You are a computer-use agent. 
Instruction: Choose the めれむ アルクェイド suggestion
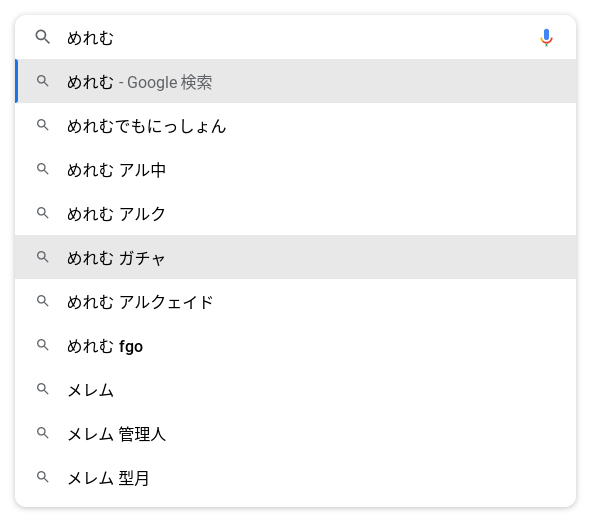[x=140, y=302]
